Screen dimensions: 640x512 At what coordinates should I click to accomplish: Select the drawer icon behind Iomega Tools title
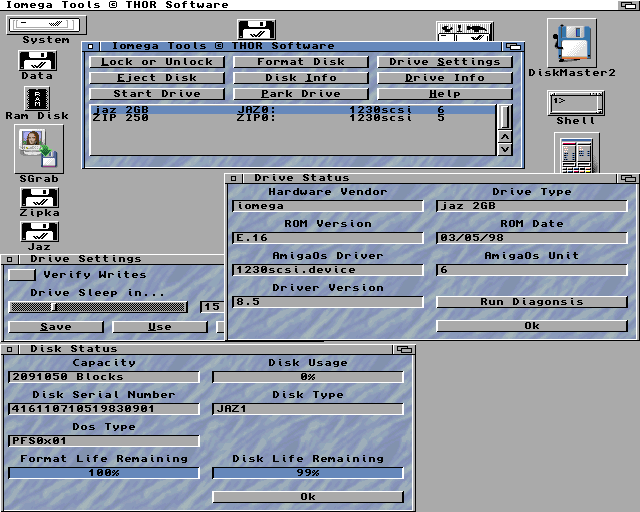[464, 31]
